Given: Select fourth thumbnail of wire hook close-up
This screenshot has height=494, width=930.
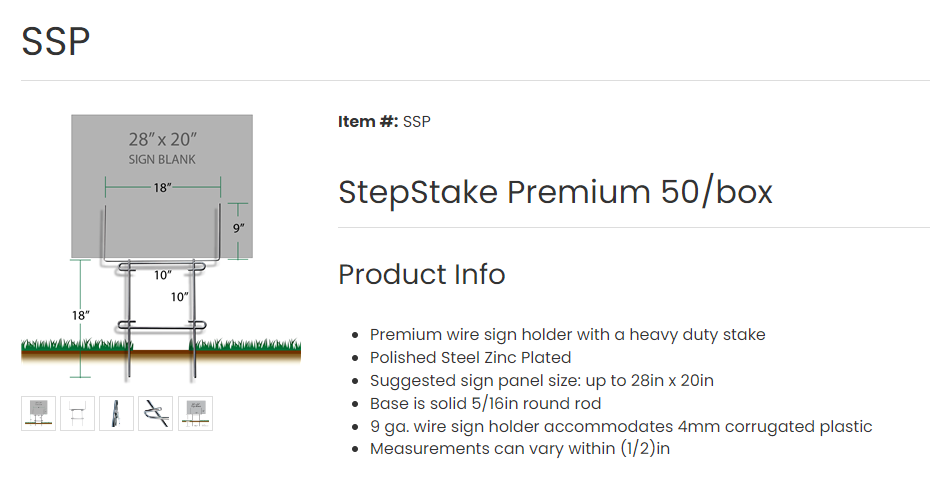Looking at the screenshot, I should [155, 414].
